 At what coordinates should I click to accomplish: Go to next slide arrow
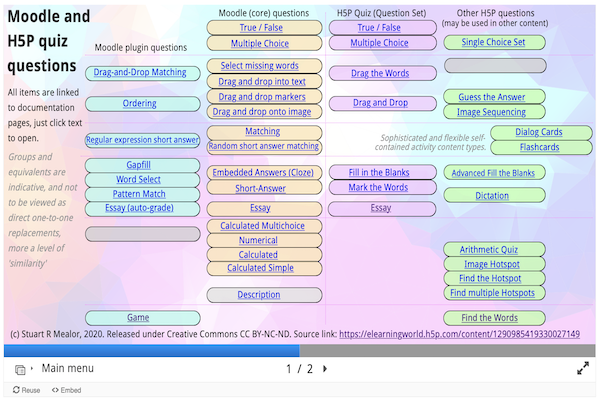pyautogui.click(x=325, y=369)
